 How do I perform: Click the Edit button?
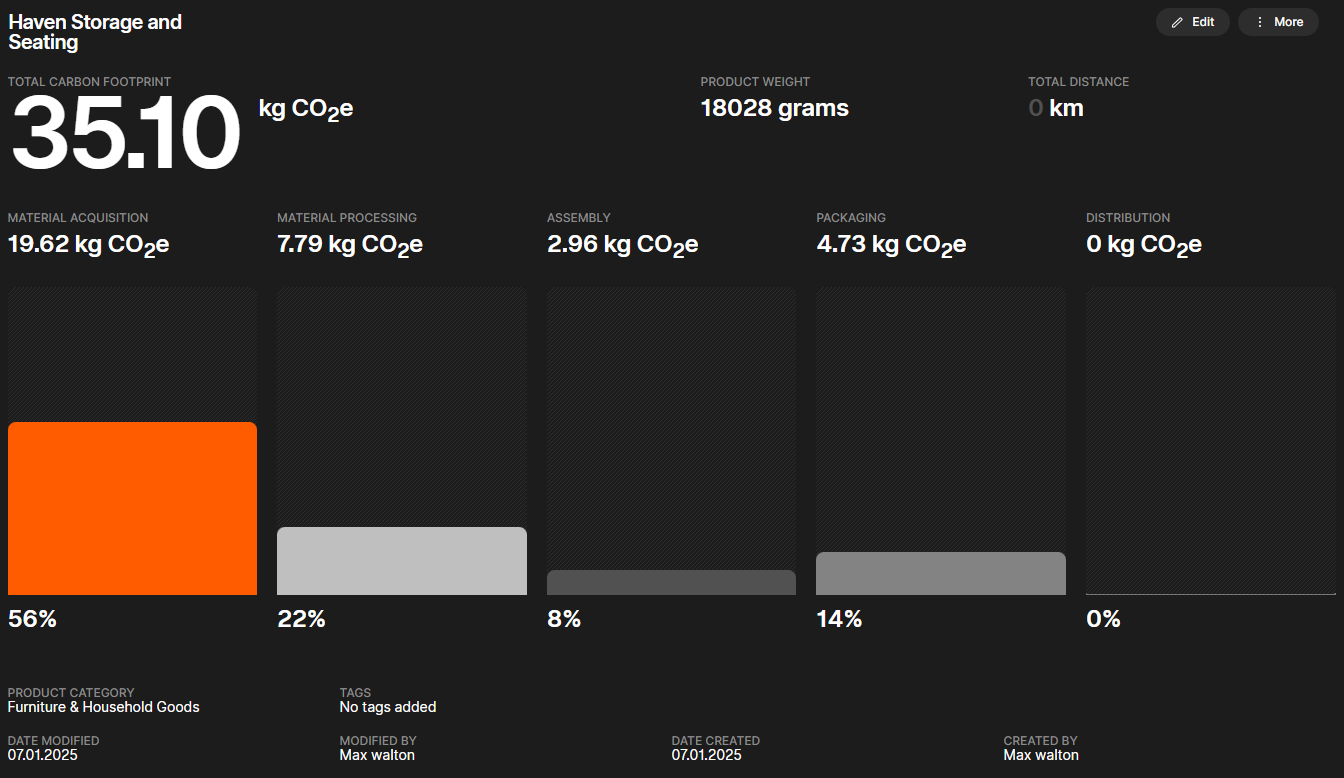click(1193, 22)
